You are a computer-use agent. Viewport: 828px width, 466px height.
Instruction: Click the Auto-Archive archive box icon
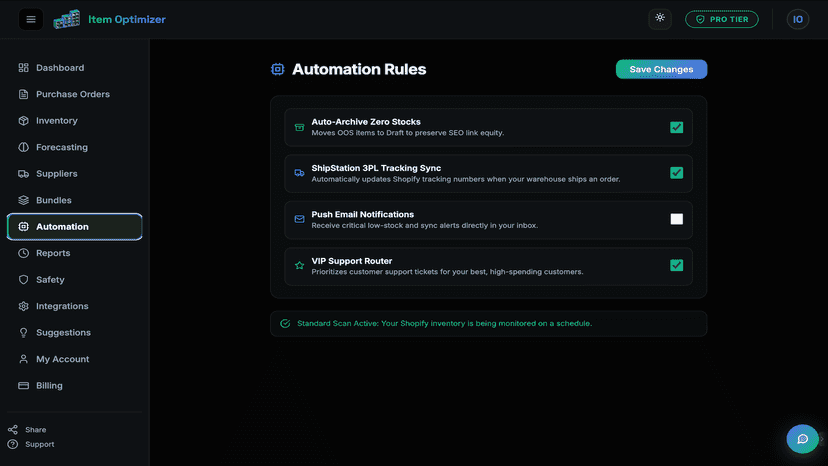299,127
